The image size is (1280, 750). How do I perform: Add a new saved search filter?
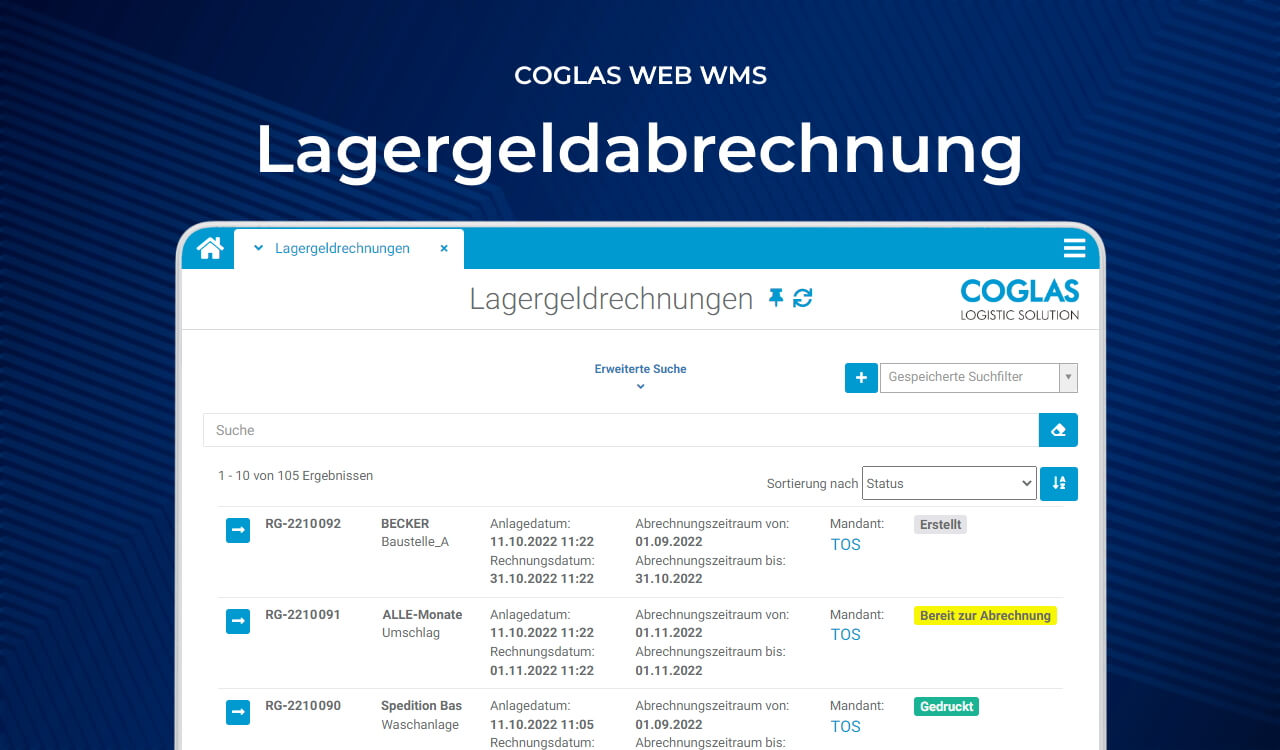point(861,378)
